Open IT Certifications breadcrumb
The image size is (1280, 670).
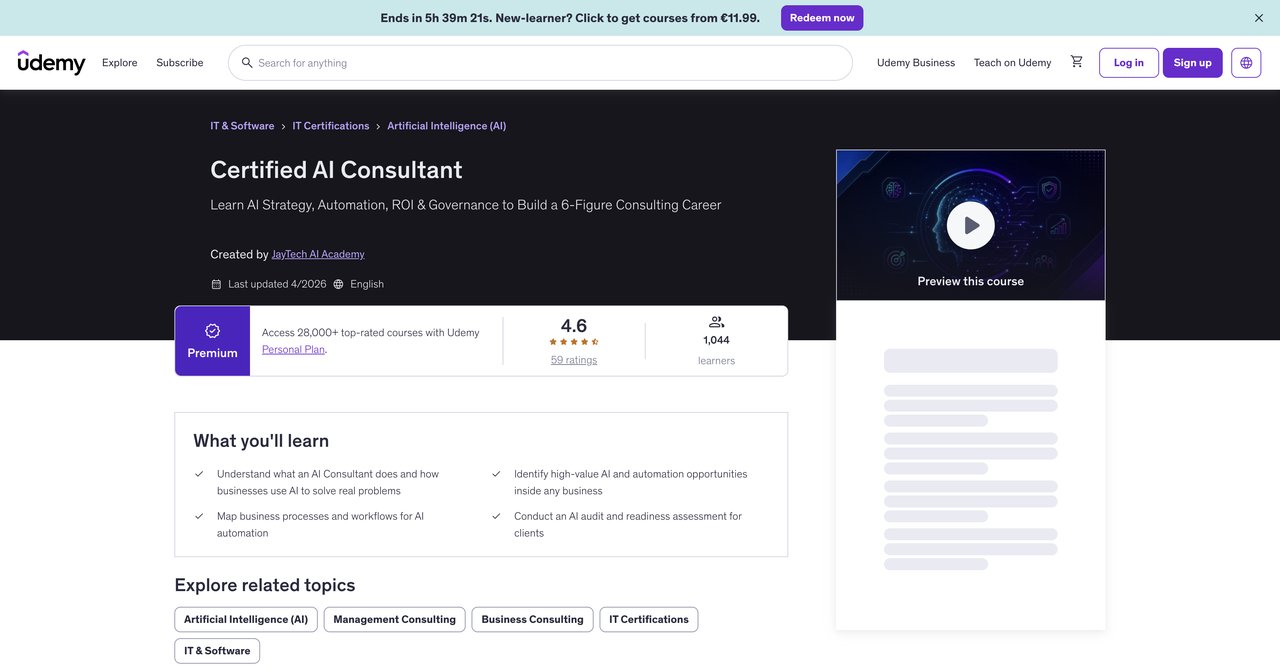point(331,126)
